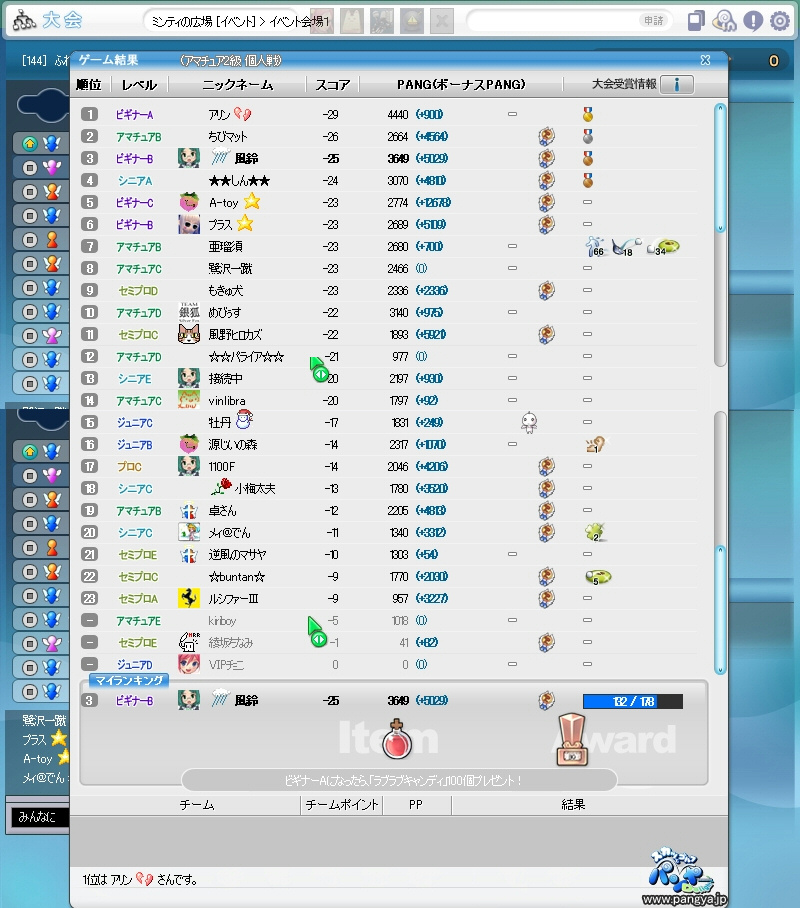Click the exclamation alert icon in top bar

tap(753, 21)
